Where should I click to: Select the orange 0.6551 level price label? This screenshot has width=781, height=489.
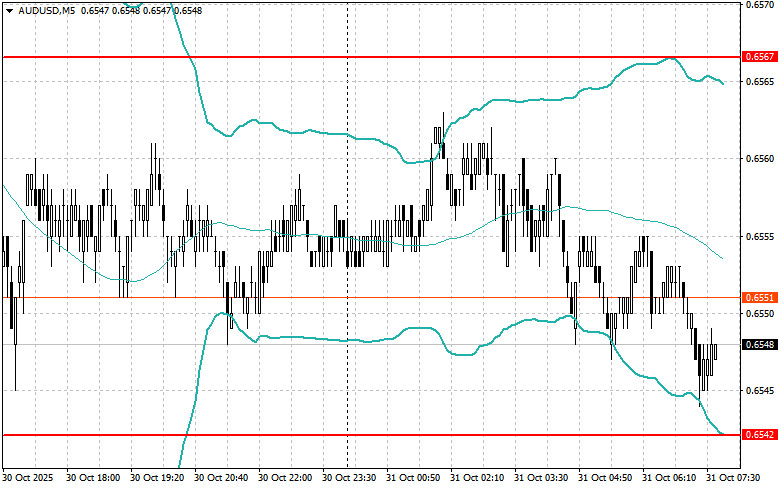760,298
